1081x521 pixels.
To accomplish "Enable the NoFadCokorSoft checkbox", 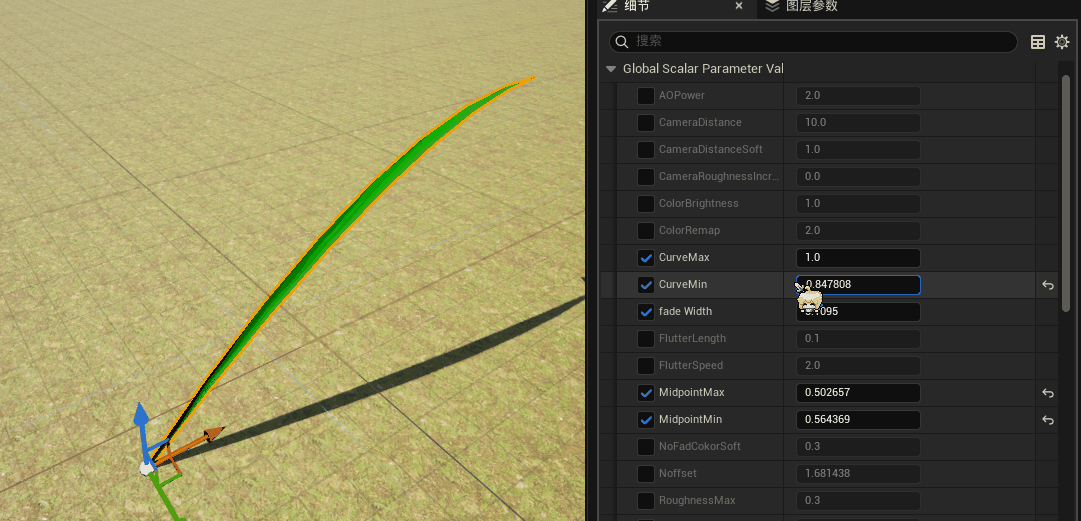I will (x=646, y=447).
